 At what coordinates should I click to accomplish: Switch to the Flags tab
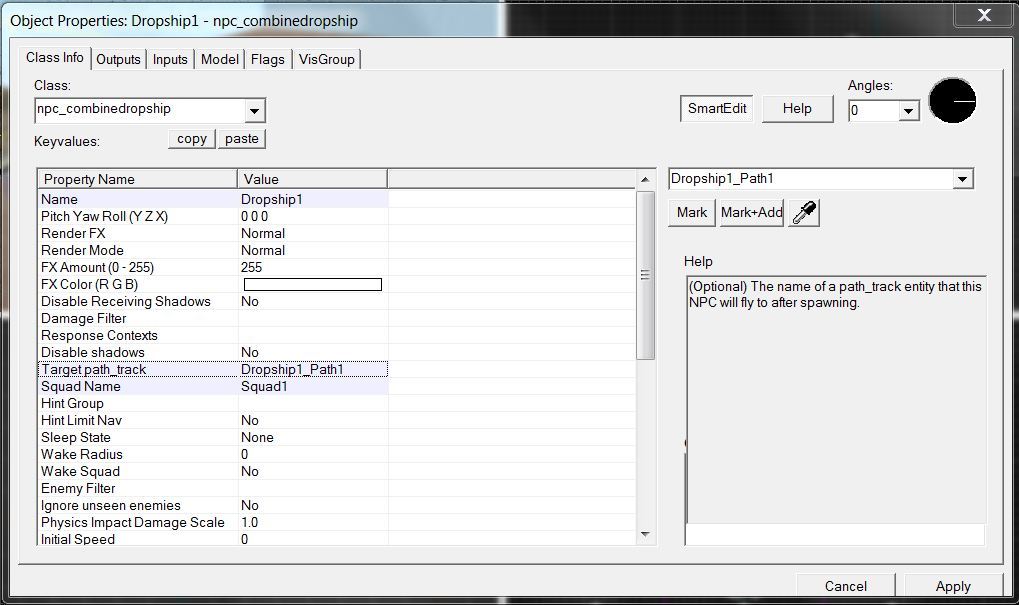coord(268,59)
